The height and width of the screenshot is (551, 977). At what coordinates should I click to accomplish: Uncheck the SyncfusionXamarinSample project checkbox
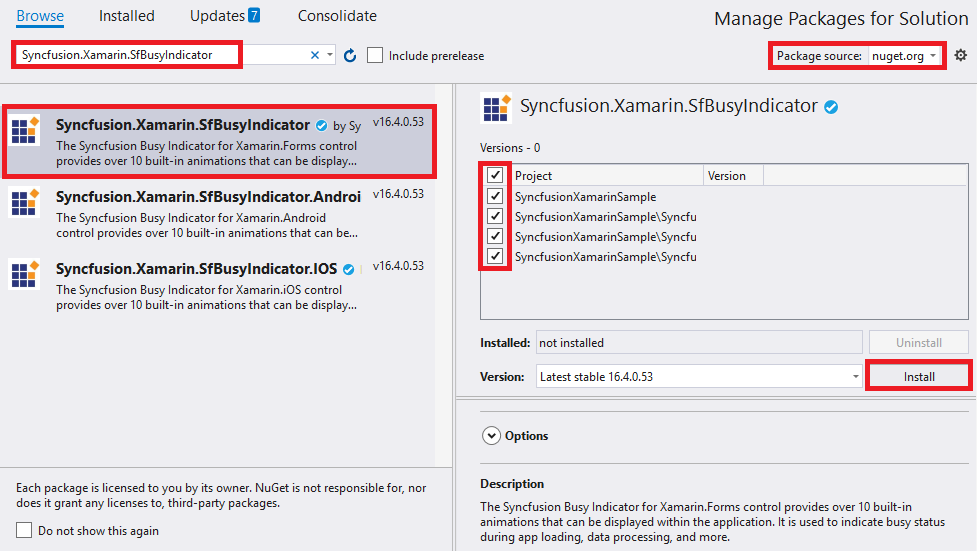point(495,196)
